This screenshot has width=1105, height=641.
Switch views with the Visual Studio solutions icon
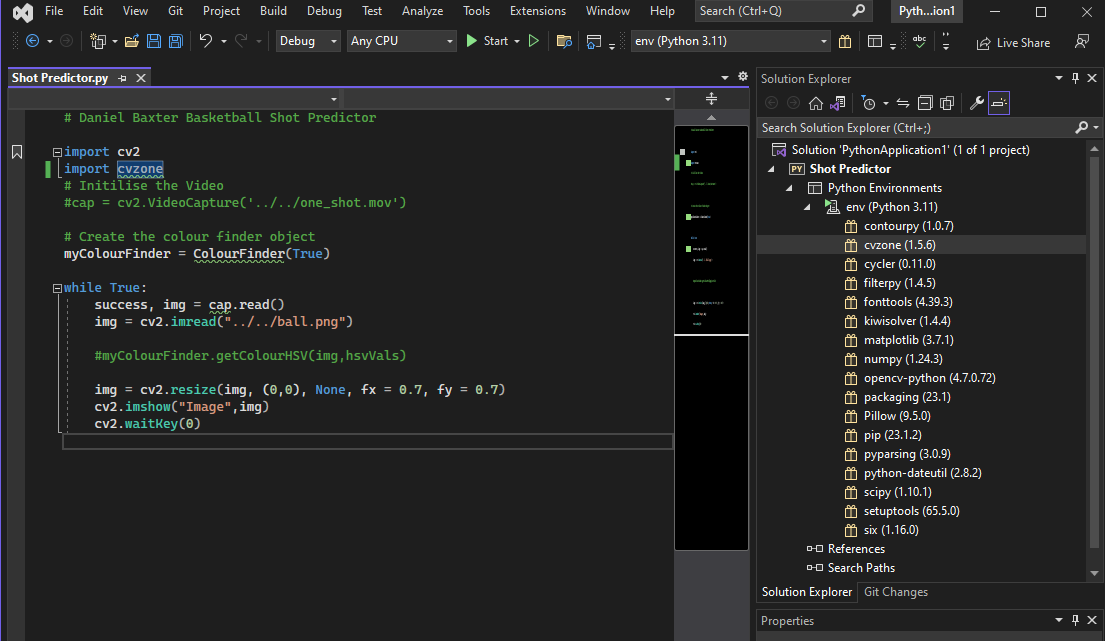point(837,104)
